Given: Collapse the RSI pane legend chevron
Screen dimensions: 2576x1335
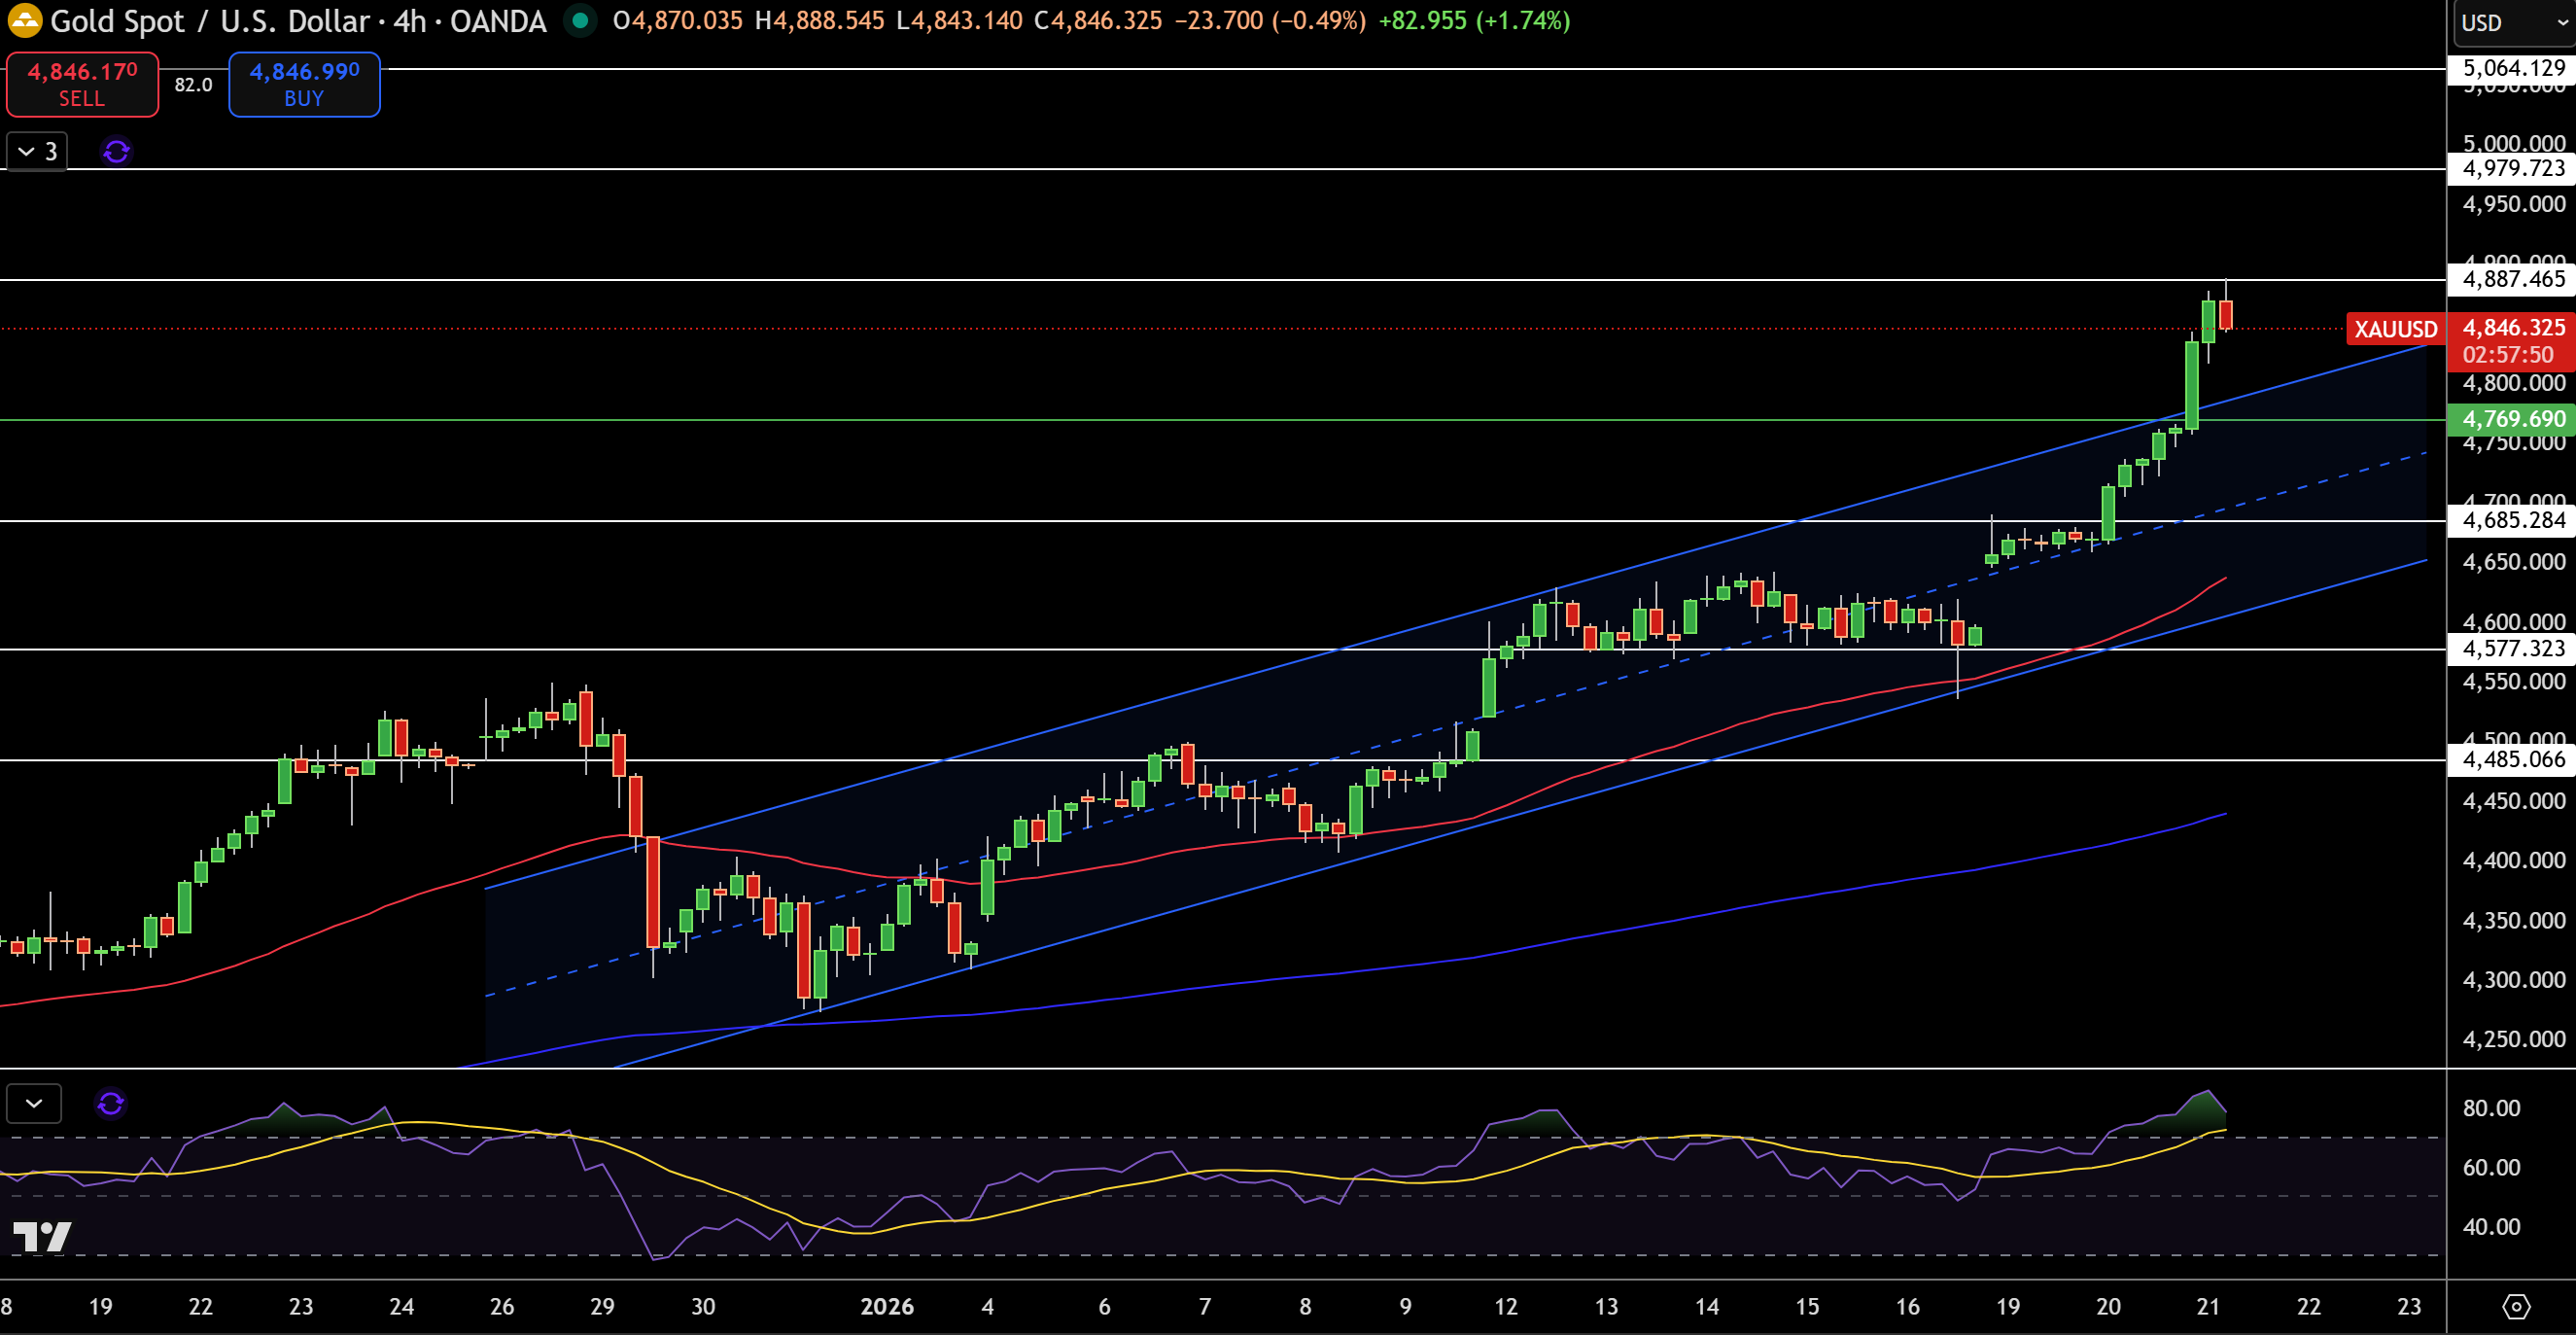Looking at the screenshot, I should coord(34,1104).
